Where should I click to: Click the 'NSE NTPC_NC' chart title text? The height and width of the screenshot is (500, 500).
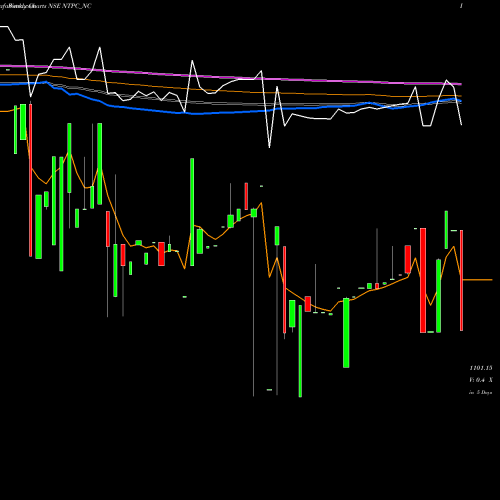tap(70, 6)
